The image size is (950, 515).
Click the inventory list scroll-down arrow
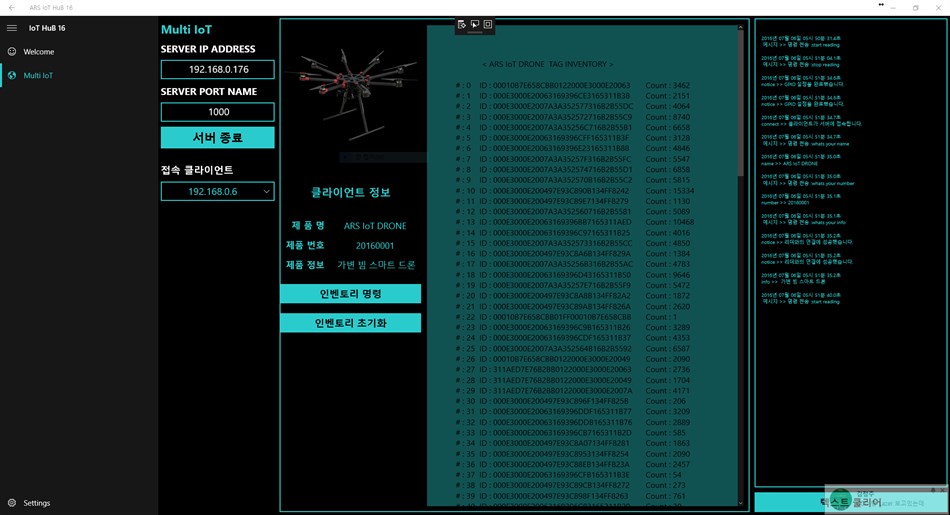(740, 502)
